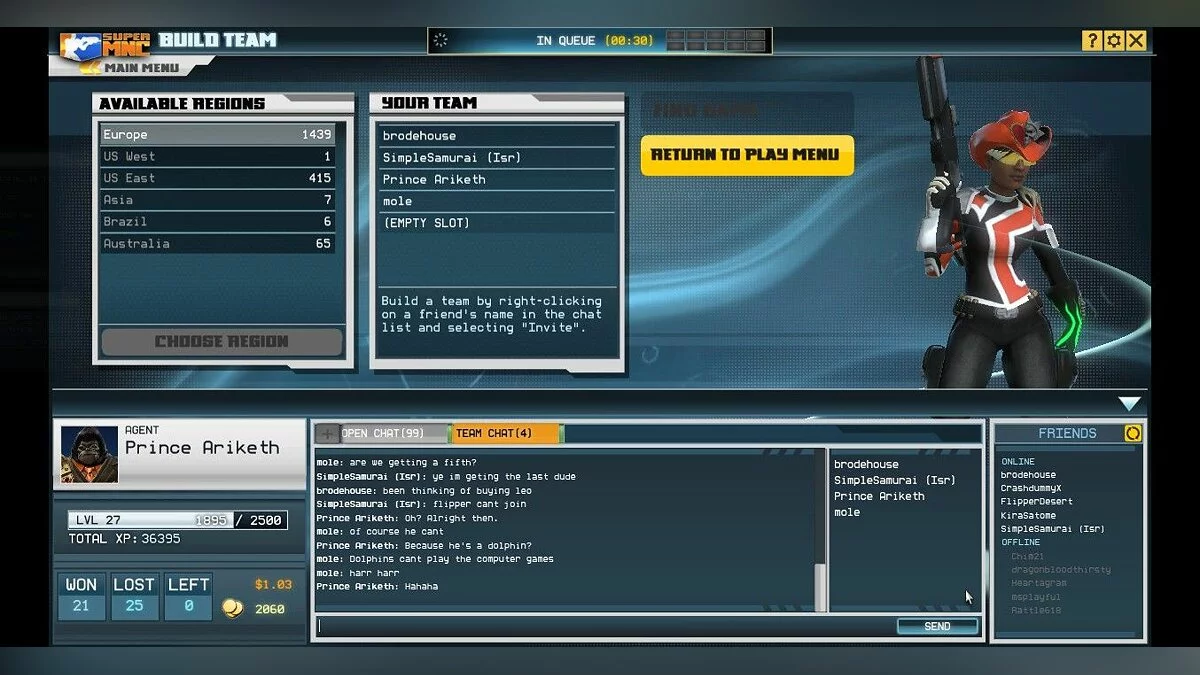Close game with X icon
The width and height of the screenshot is (1200, 675).
tap(1136, 40)
